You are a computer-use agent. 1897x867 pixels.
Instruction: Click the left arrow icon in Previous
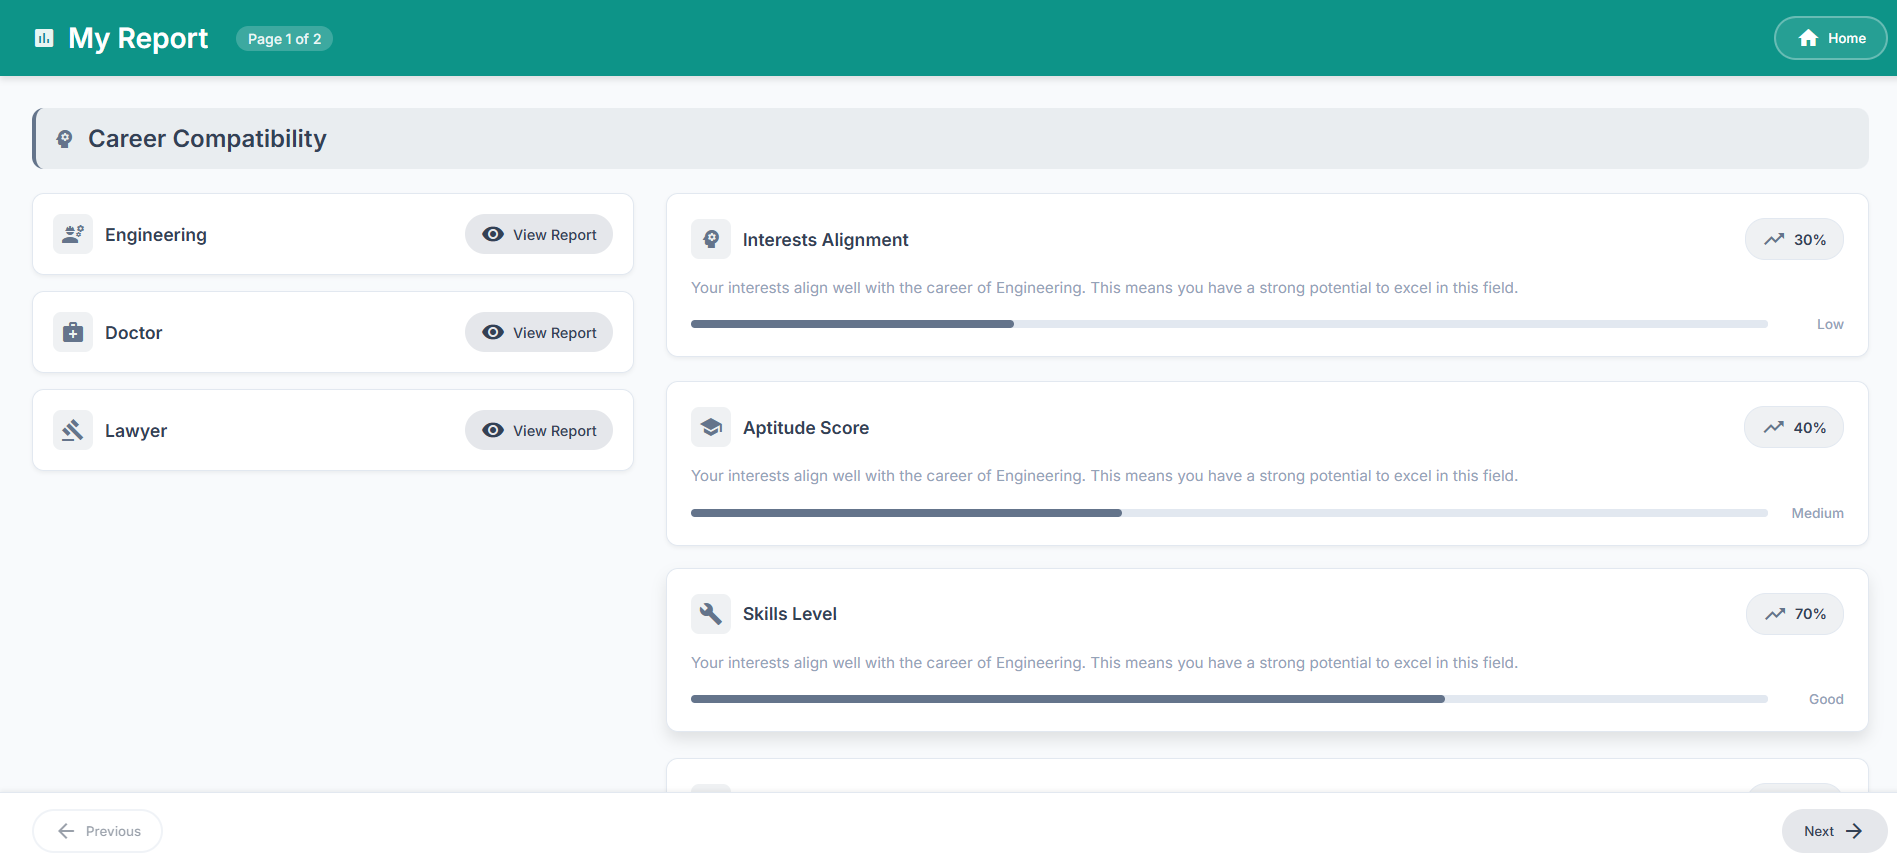66,831
